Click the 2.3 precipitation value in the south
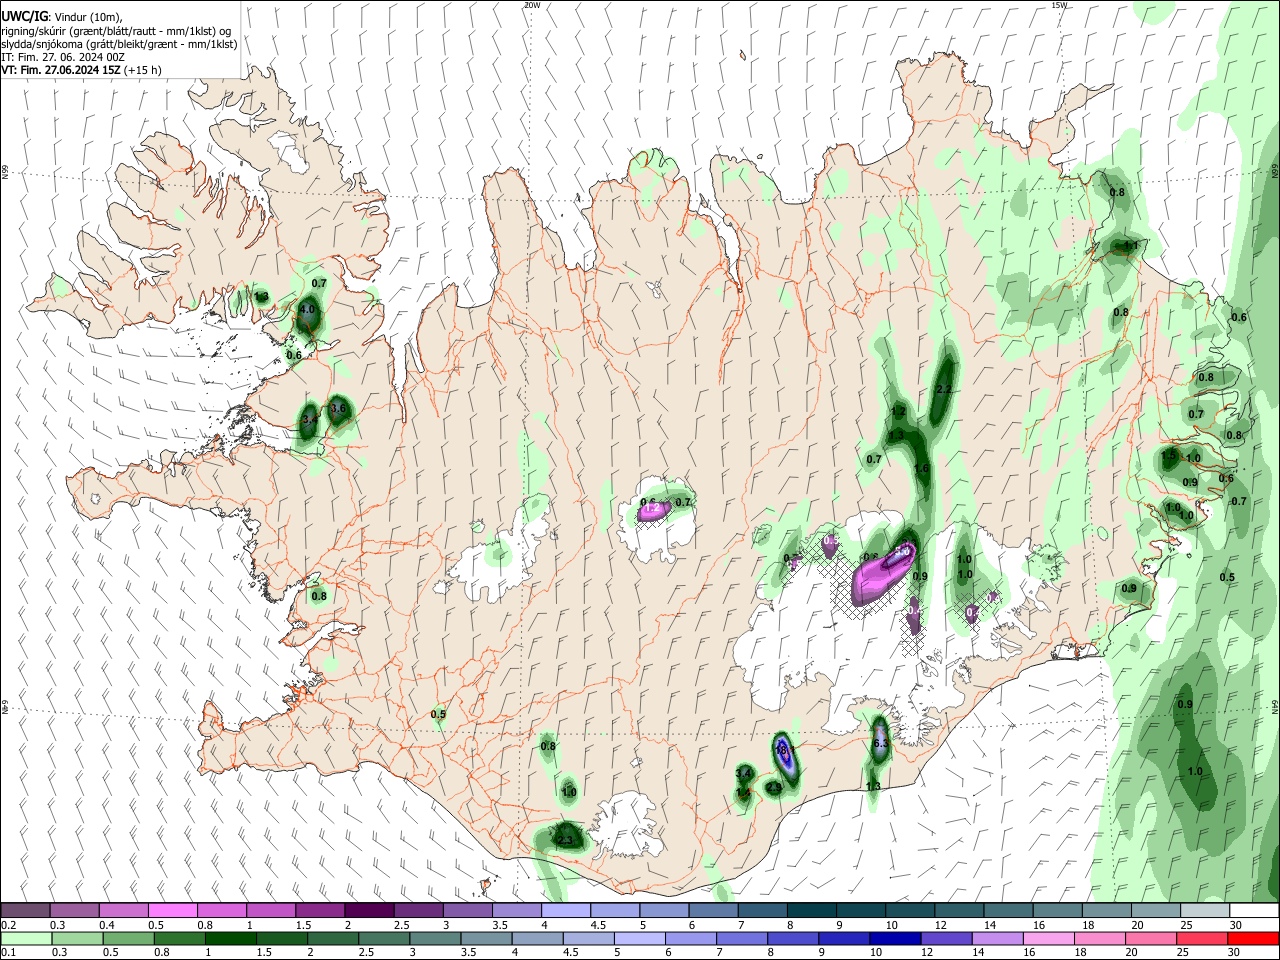 click(565, 841)
